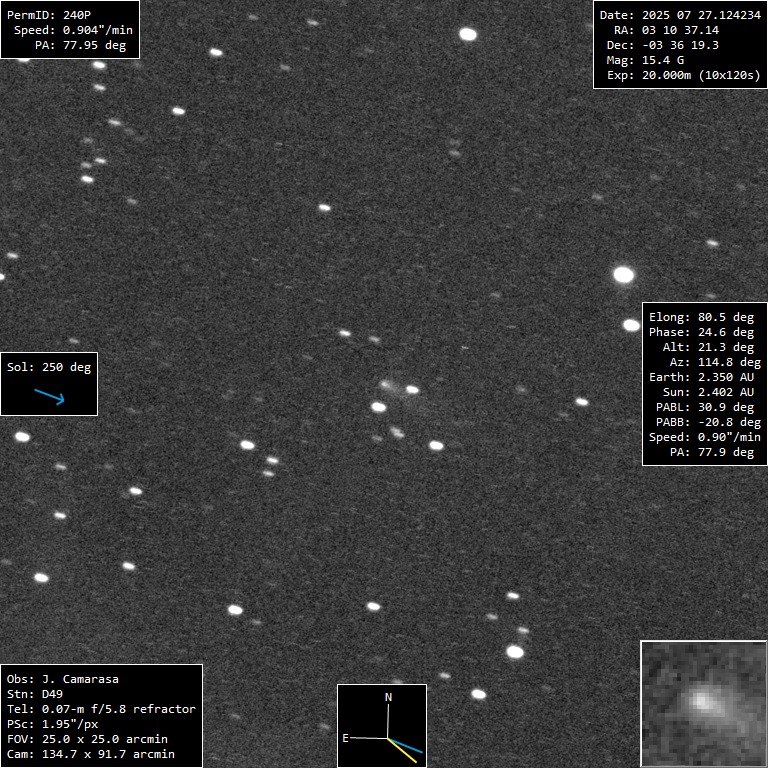Click the 'Sun: 2.402 AU' line
The width and height of the screenshot is (768, 768).
[708, 392]
